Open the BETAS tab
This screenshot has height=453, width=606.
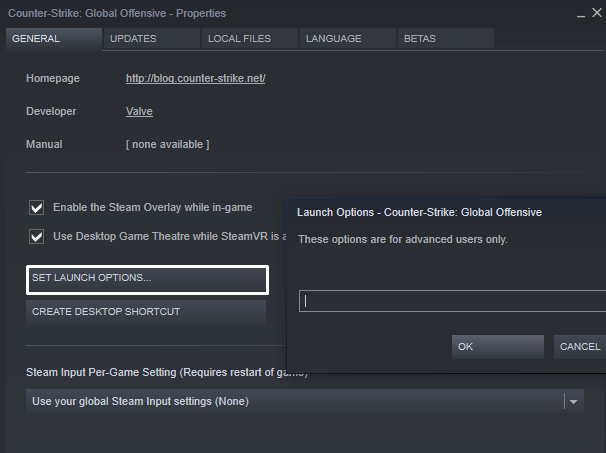[445, 39]
